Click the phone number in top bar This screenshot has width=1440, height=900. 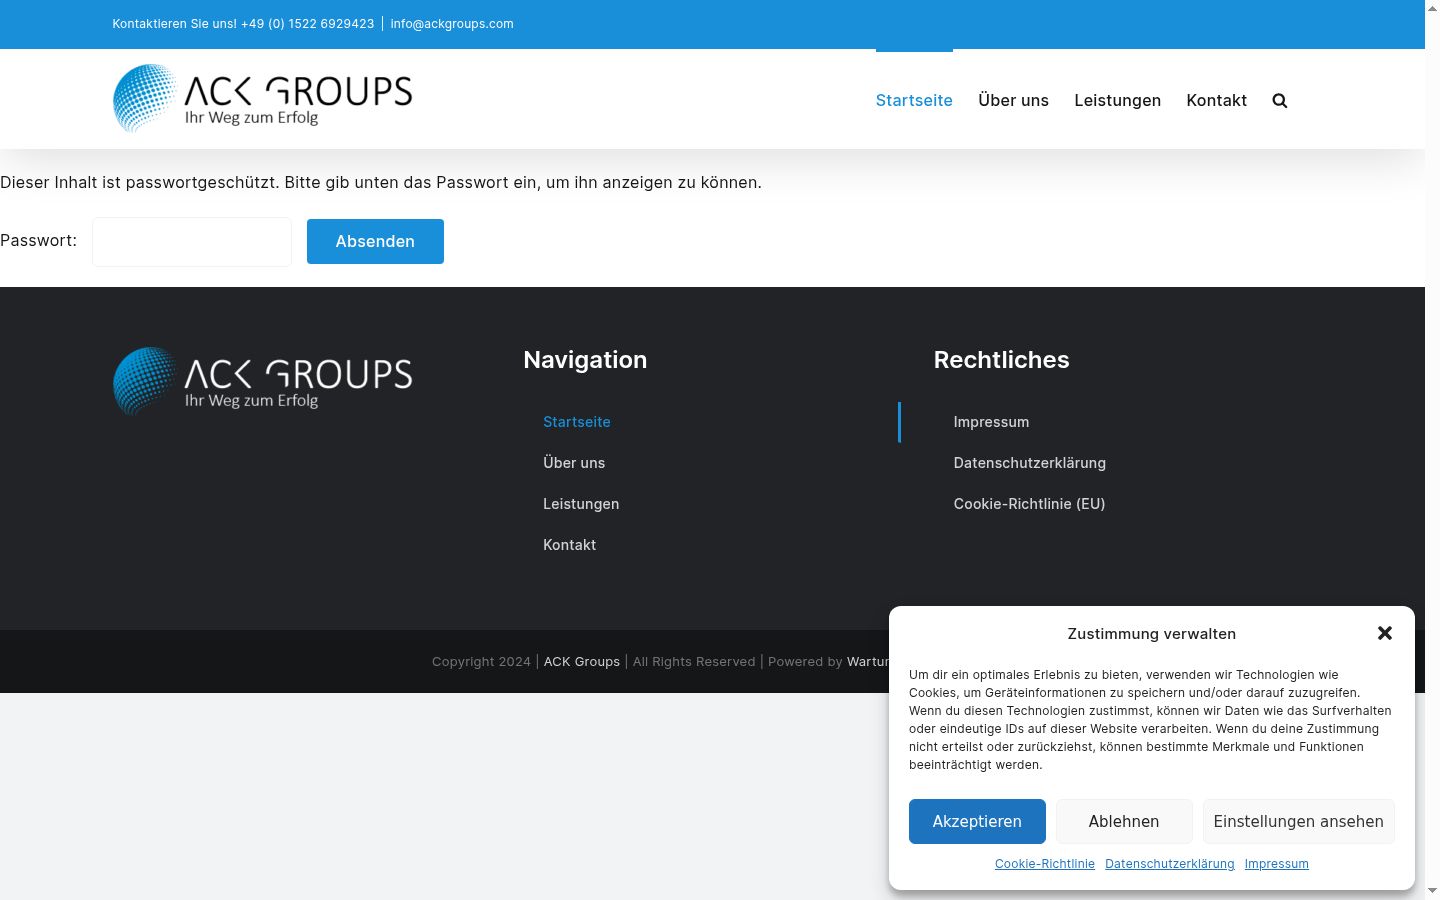click(307, 24)
